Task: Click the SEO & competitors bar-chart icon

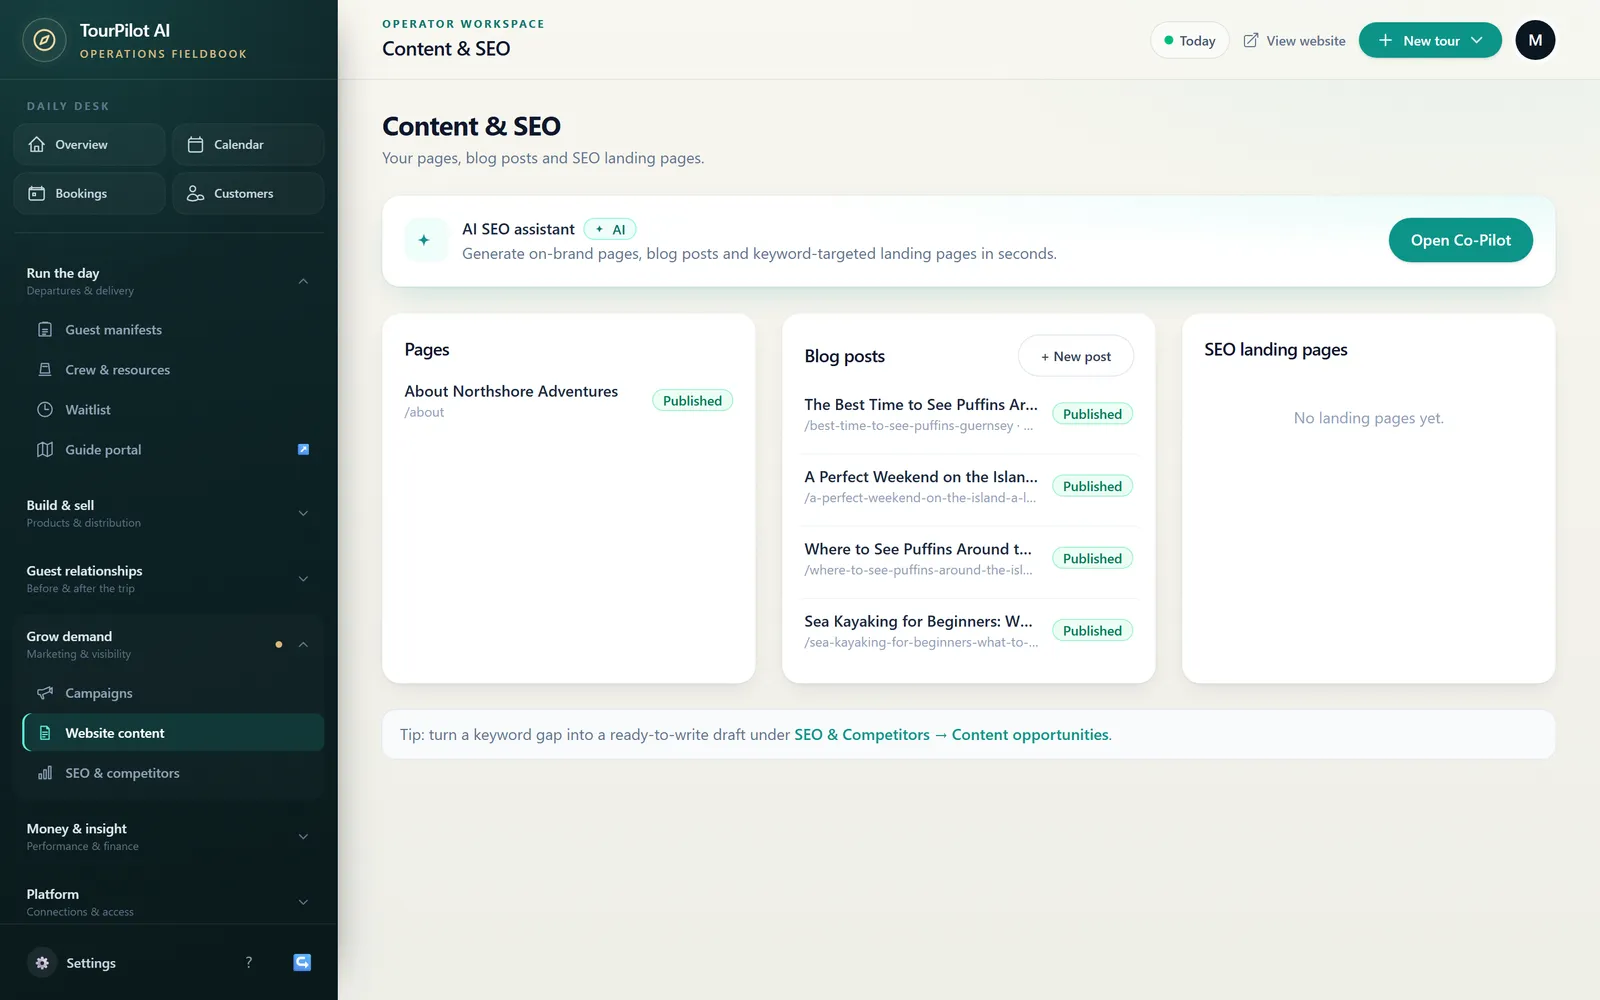Action: 45,773
